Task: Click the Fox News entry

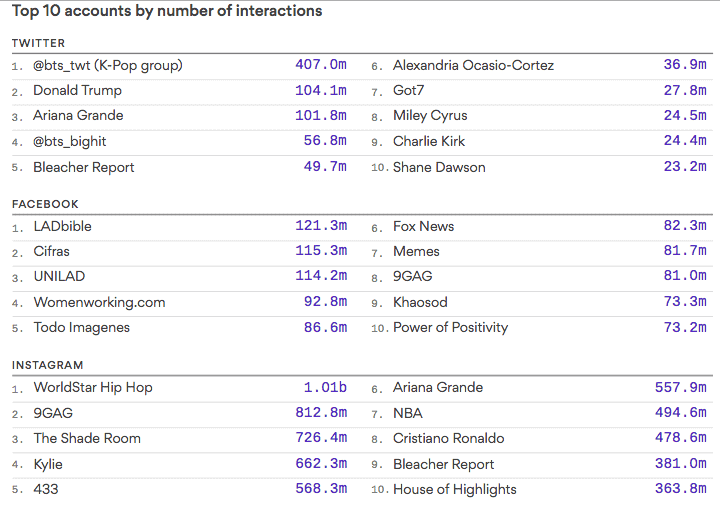Action: point(423,226)
